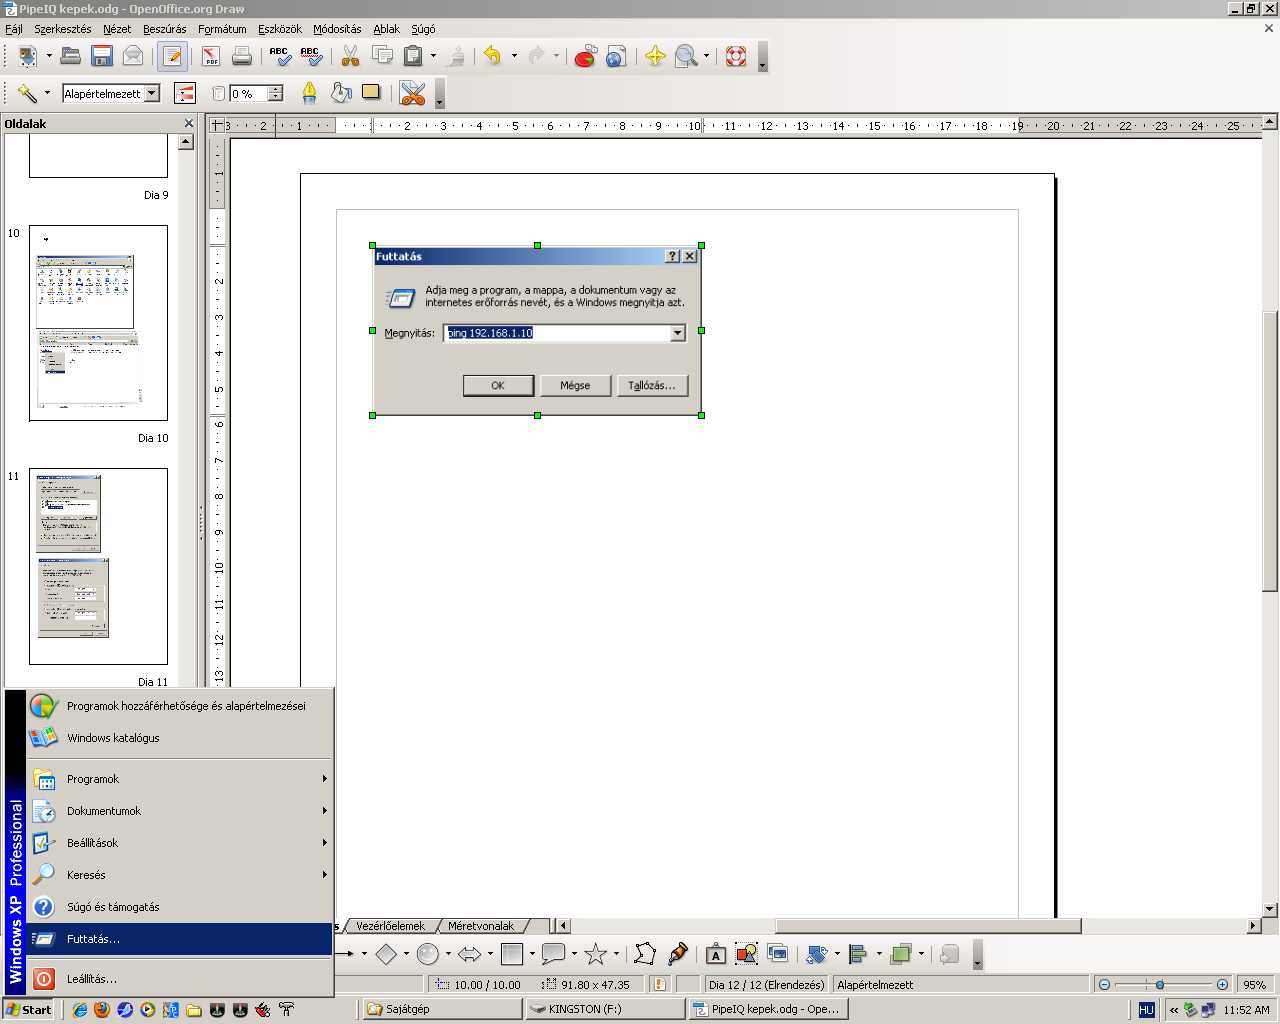Select the Dia 10 page thumbnail
This screenshot has height=1024, width=1280.
tap(98, 323)
